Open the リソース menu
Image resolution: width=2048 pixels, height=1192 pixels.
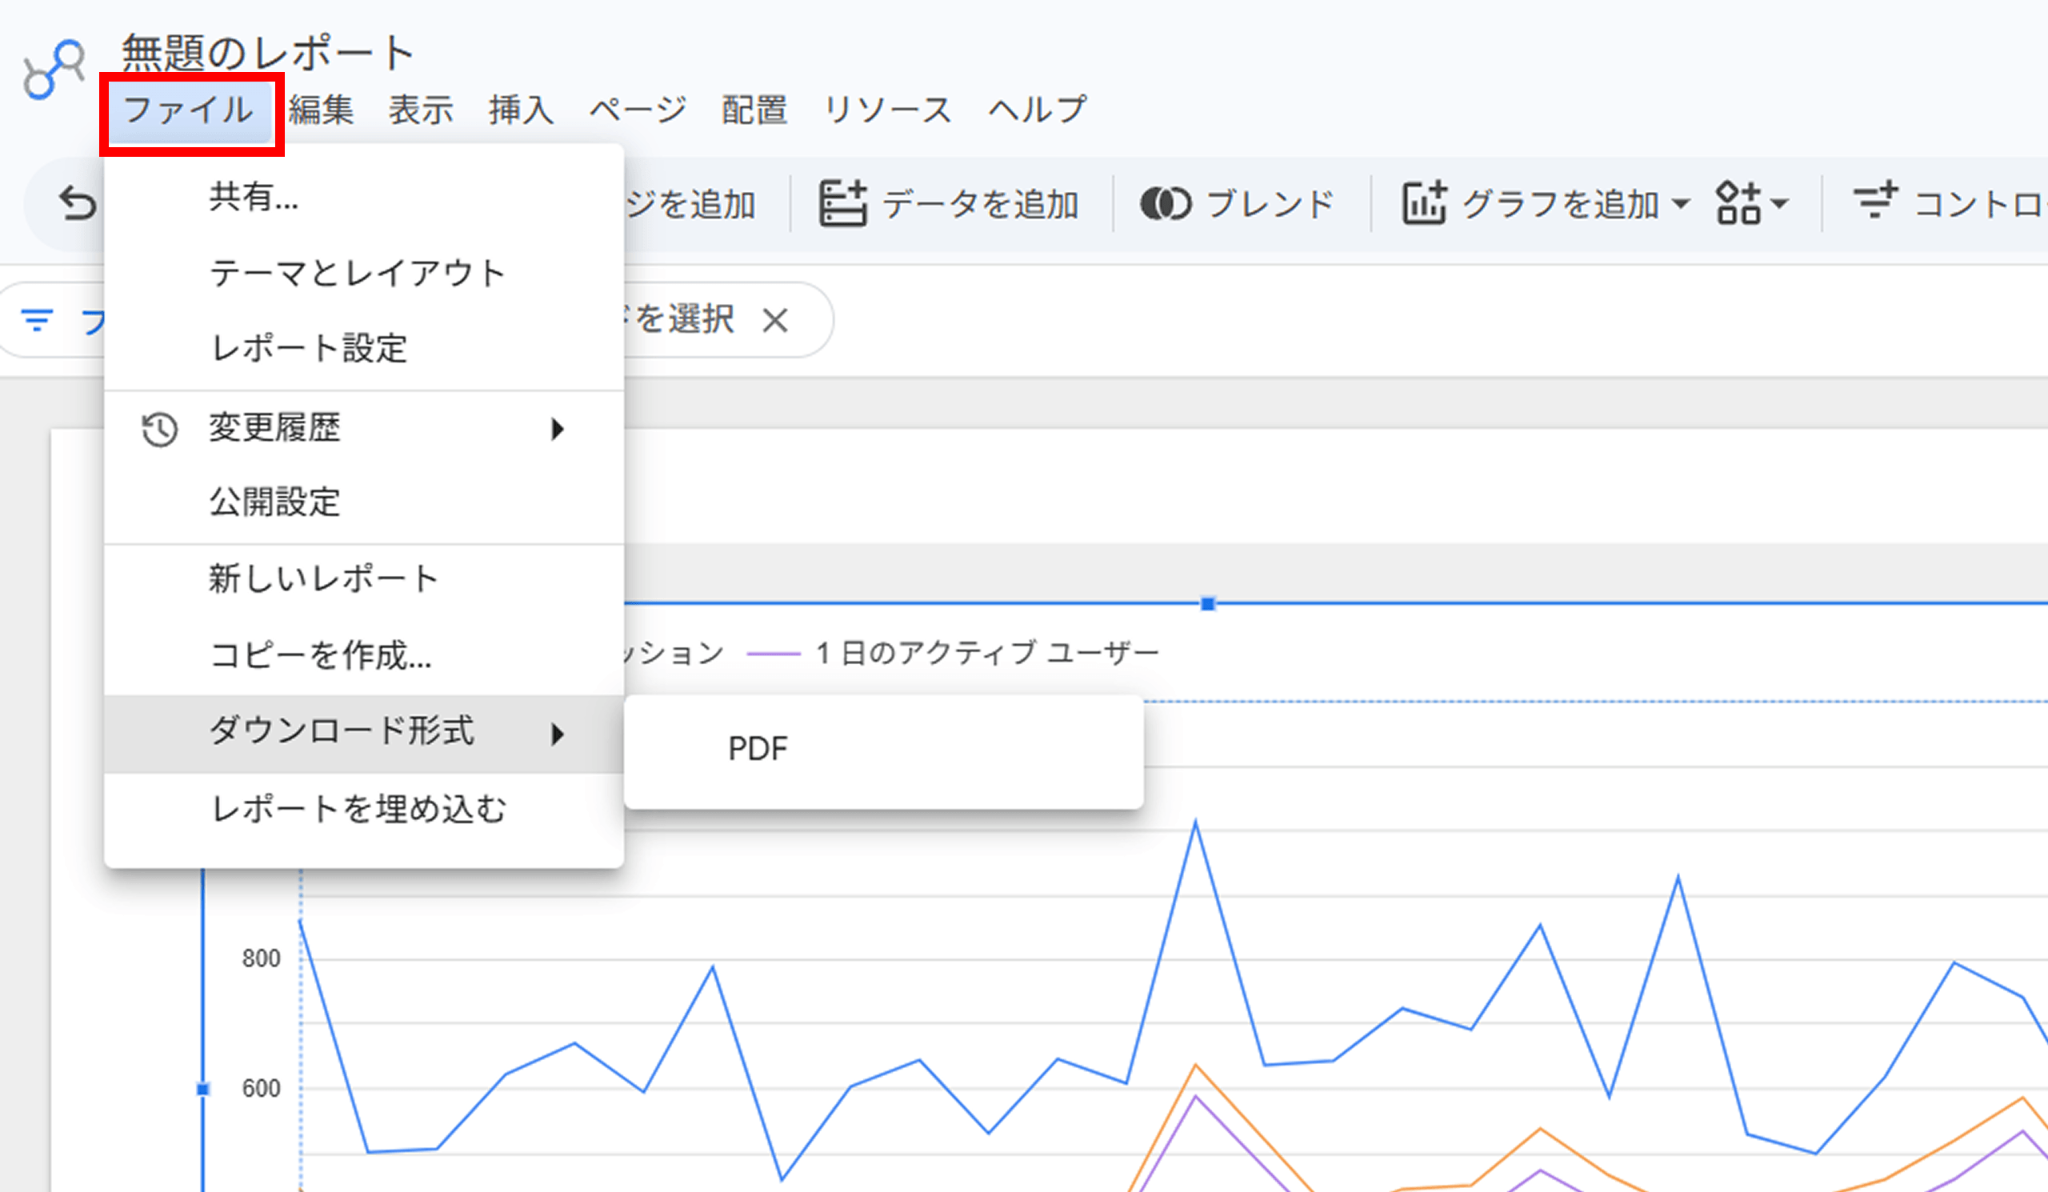tap(887, 110)
